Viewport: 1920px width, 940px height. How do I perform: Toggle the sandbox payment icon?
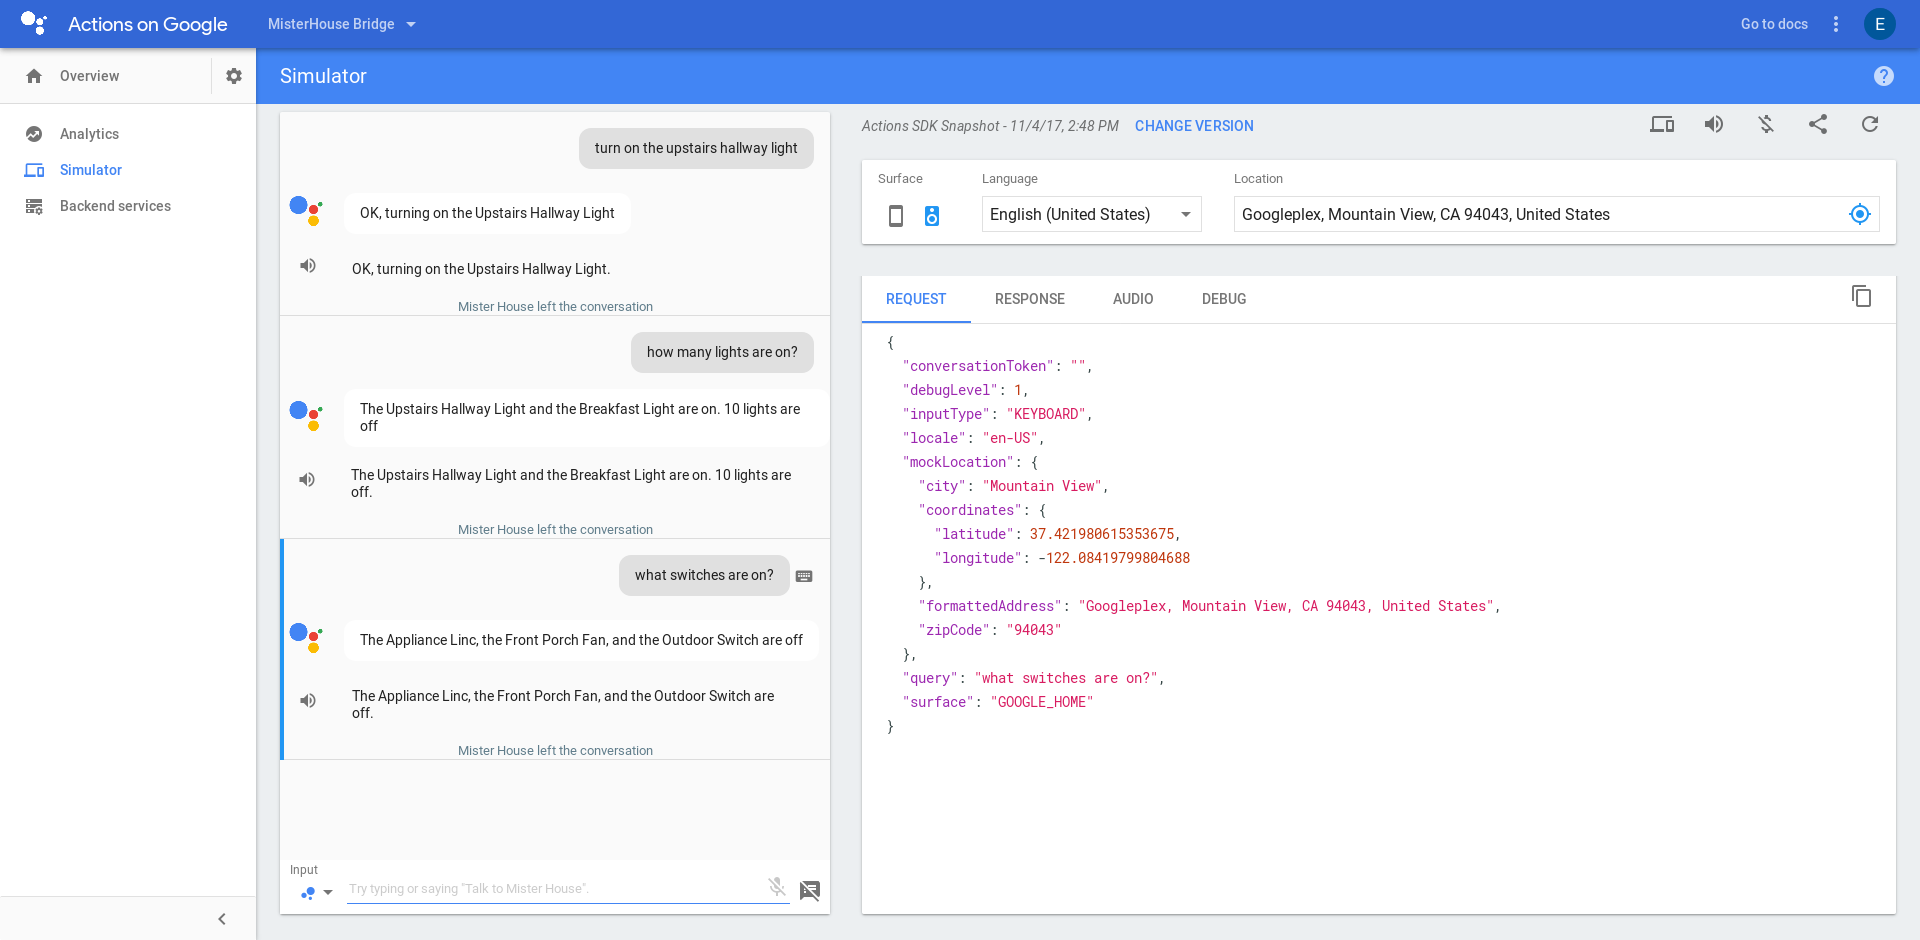1766,124
